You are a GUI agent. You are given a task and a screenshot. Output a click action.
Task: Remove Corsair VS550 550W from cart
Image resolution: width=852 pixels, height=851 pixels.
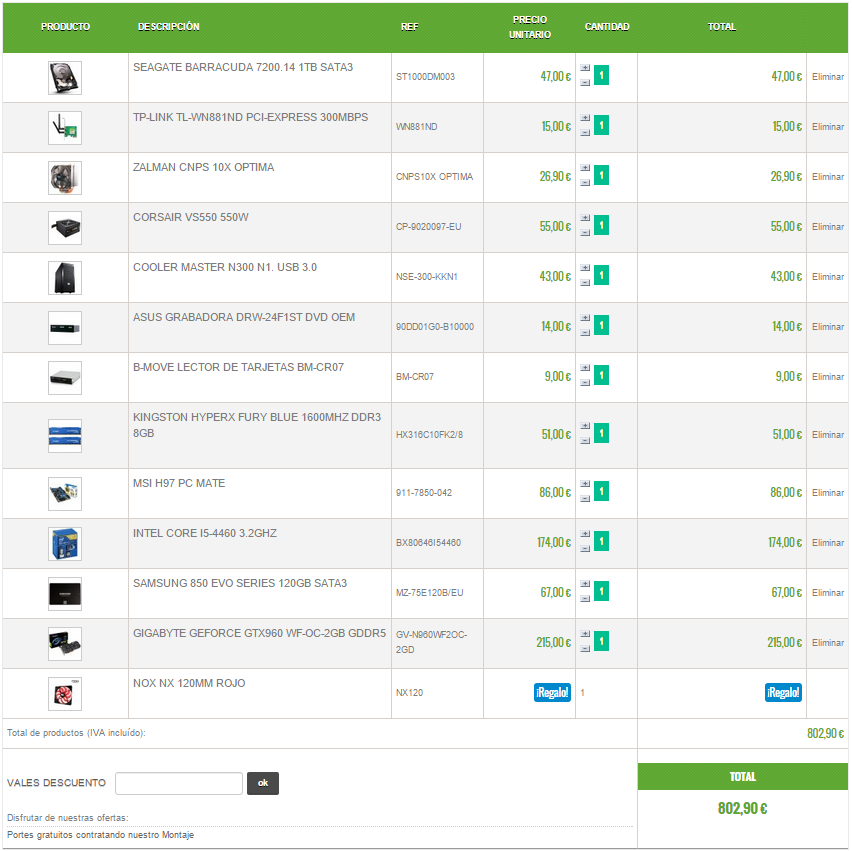pos(828,227)
